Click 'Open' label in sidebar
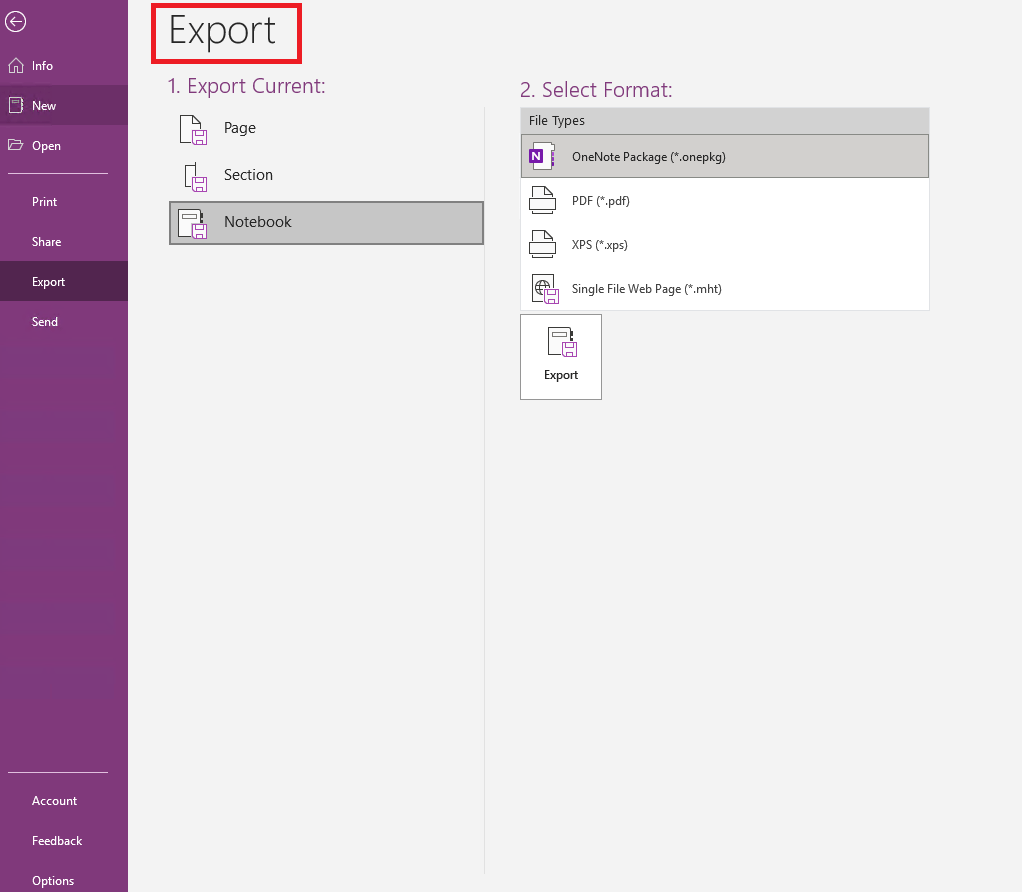 pyautogui.click(x=46, y=146)
